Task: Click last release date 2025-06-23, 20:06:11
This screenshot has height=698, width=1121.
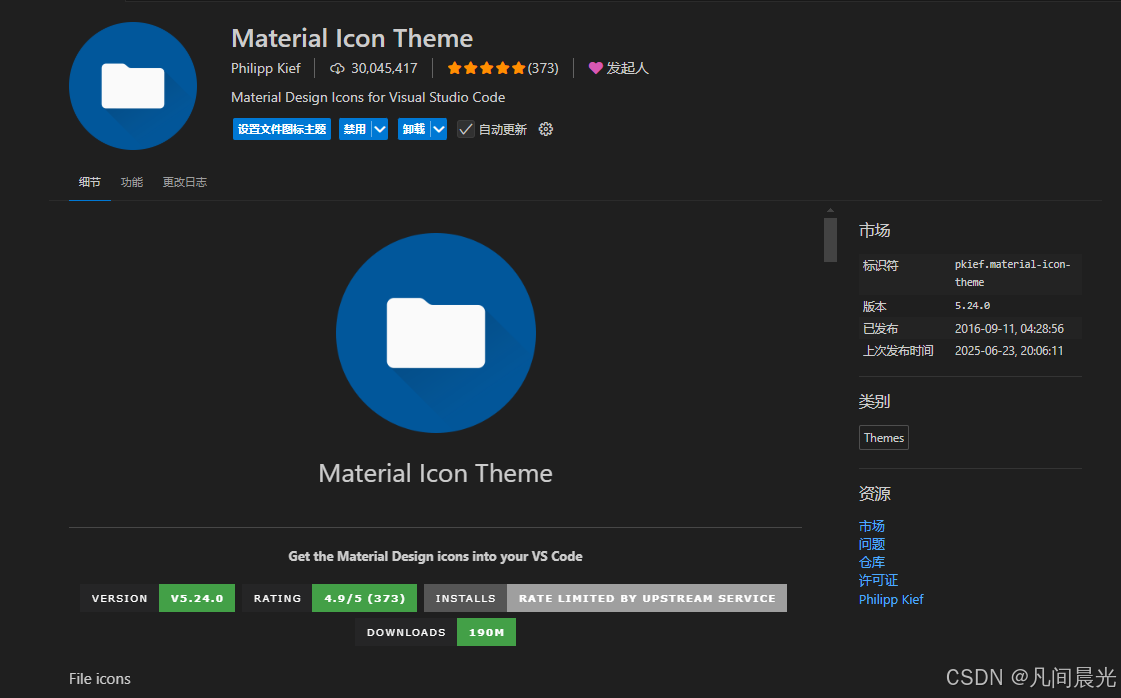Action: pos(1009,350)
